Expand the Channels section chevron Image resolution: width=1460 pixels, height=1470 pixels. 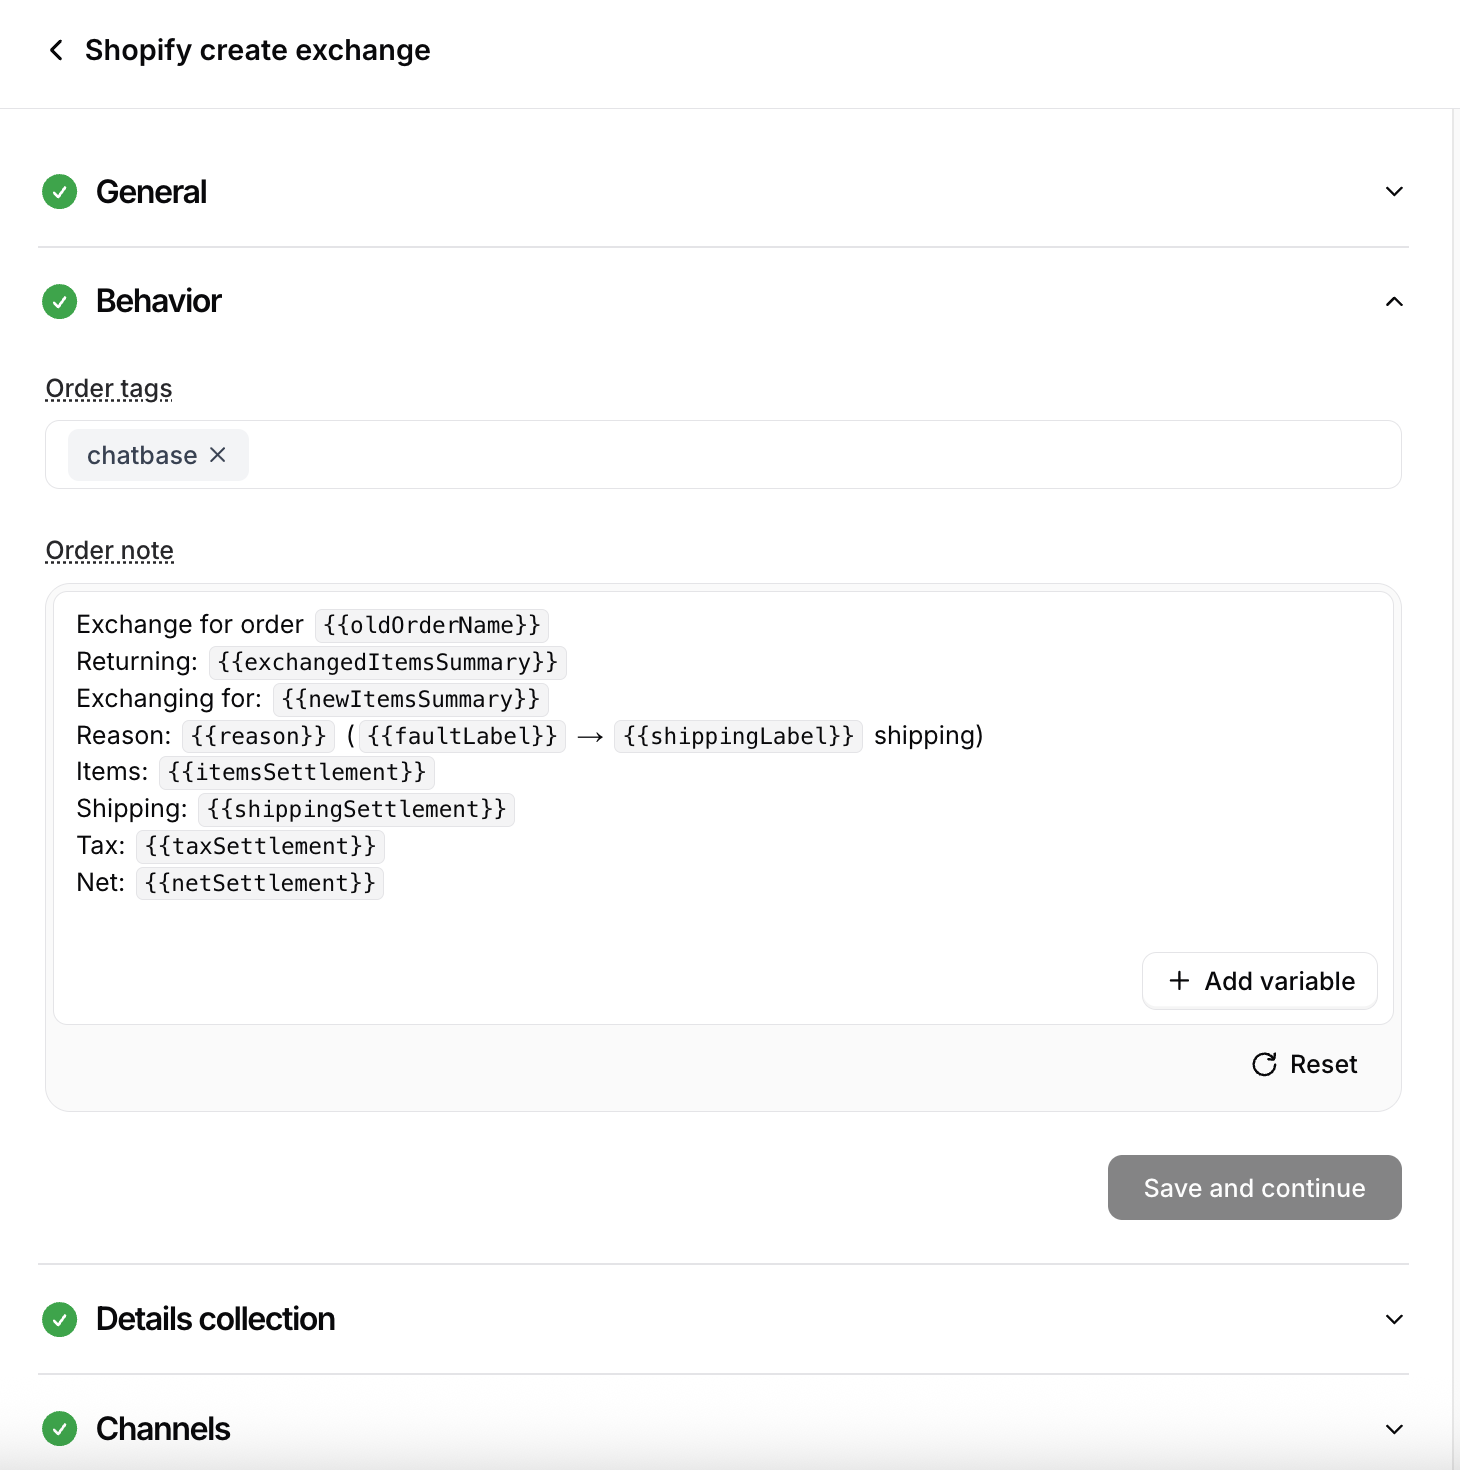pyautogui.click(x=1394, y=1429)
